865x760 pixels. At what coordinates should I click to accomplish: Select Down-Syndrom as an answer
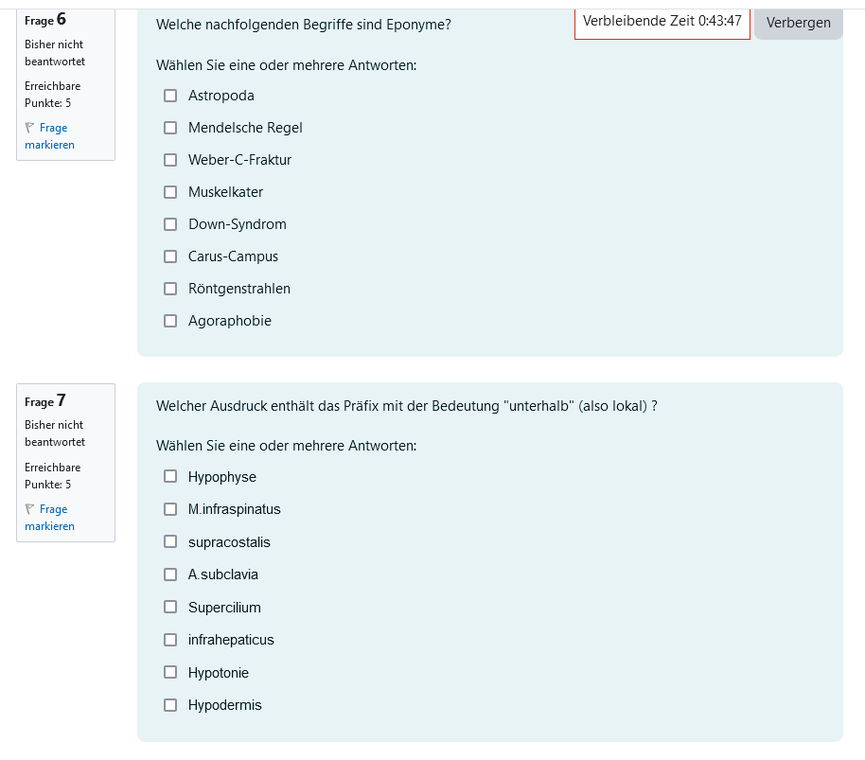170,224
